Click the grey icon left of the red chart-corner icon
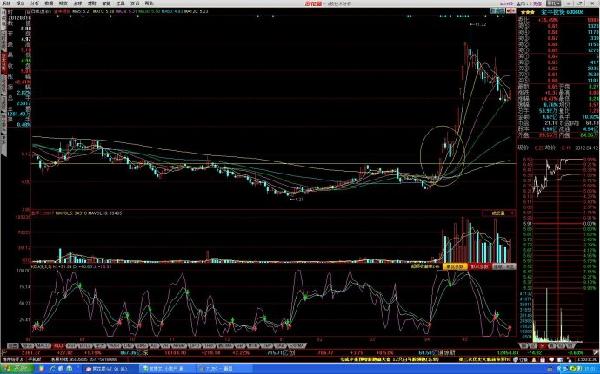The image size is (600, 374). click(497, 11)
